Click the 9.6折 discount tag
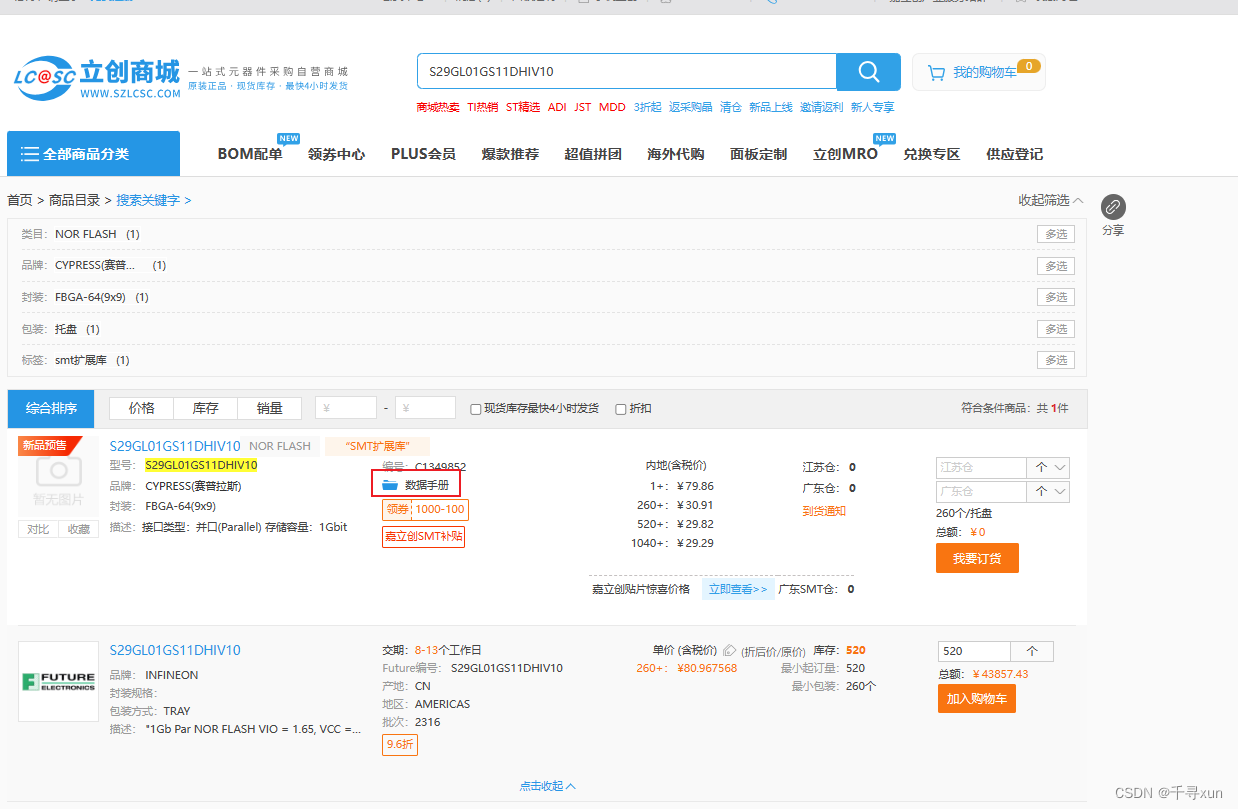 [x=400, y=745]
